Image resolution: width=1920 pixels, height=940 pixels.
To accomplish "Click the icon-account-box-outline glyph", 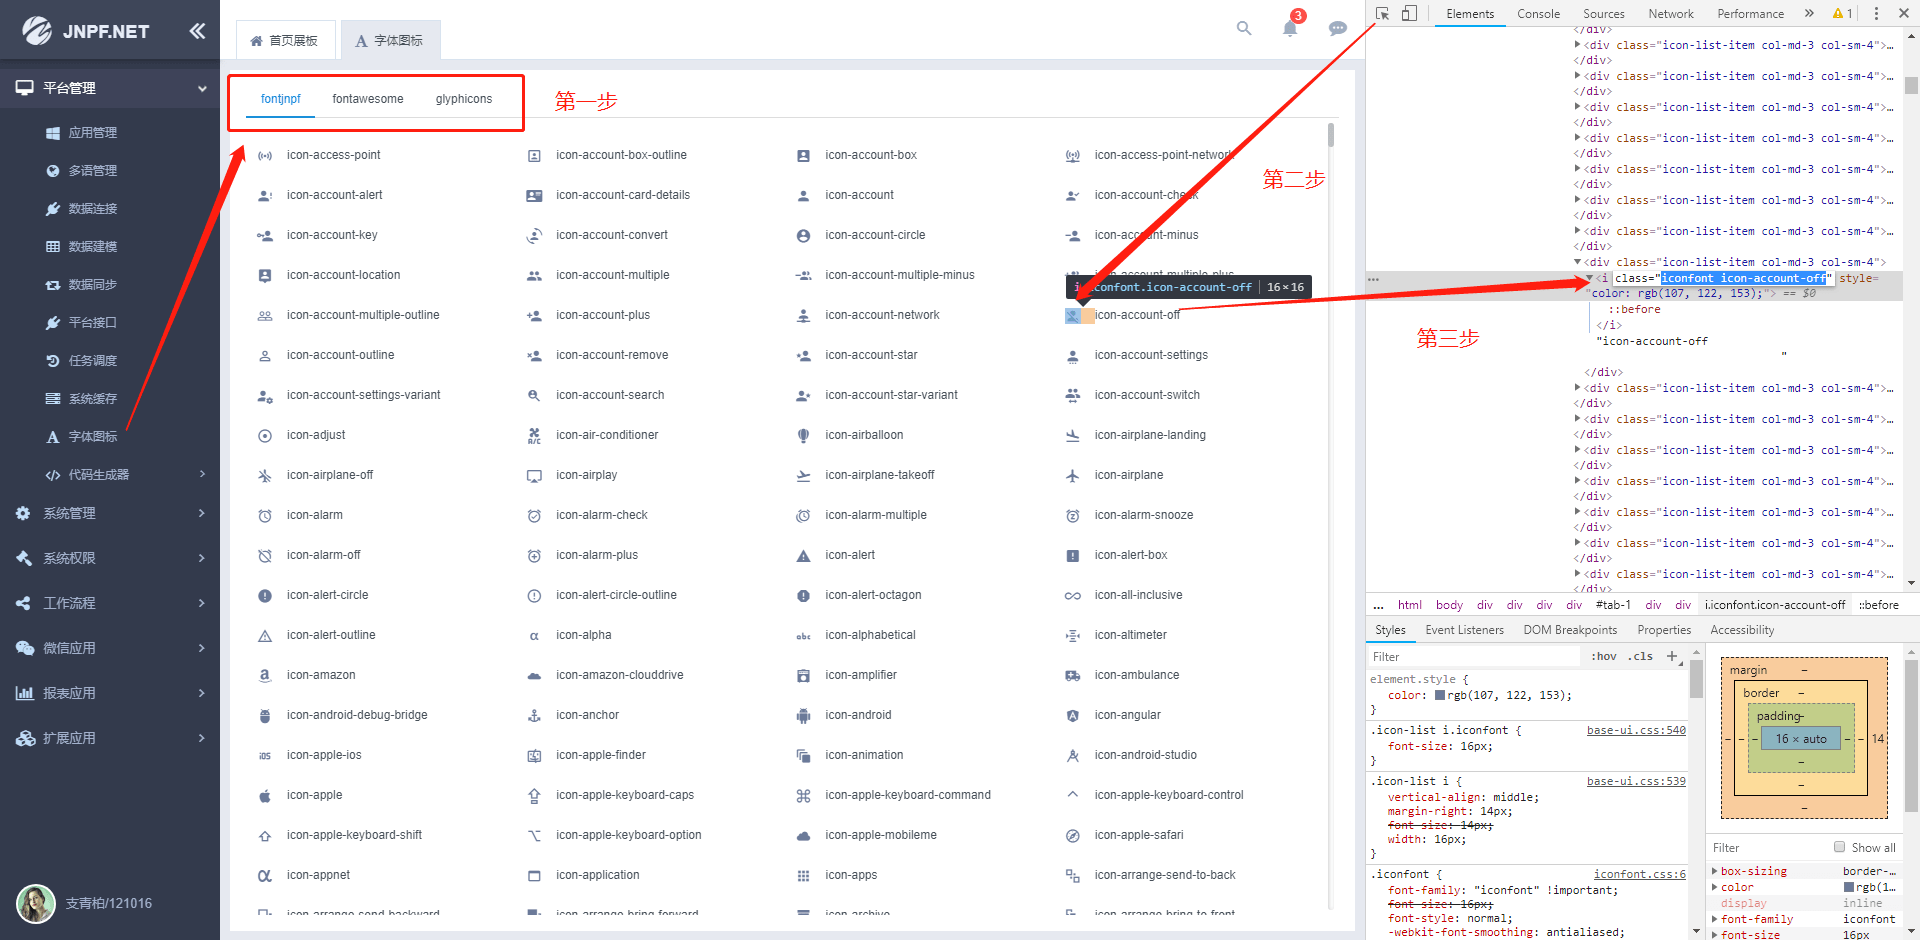I will pyautogui.click(x=534, y=156).
